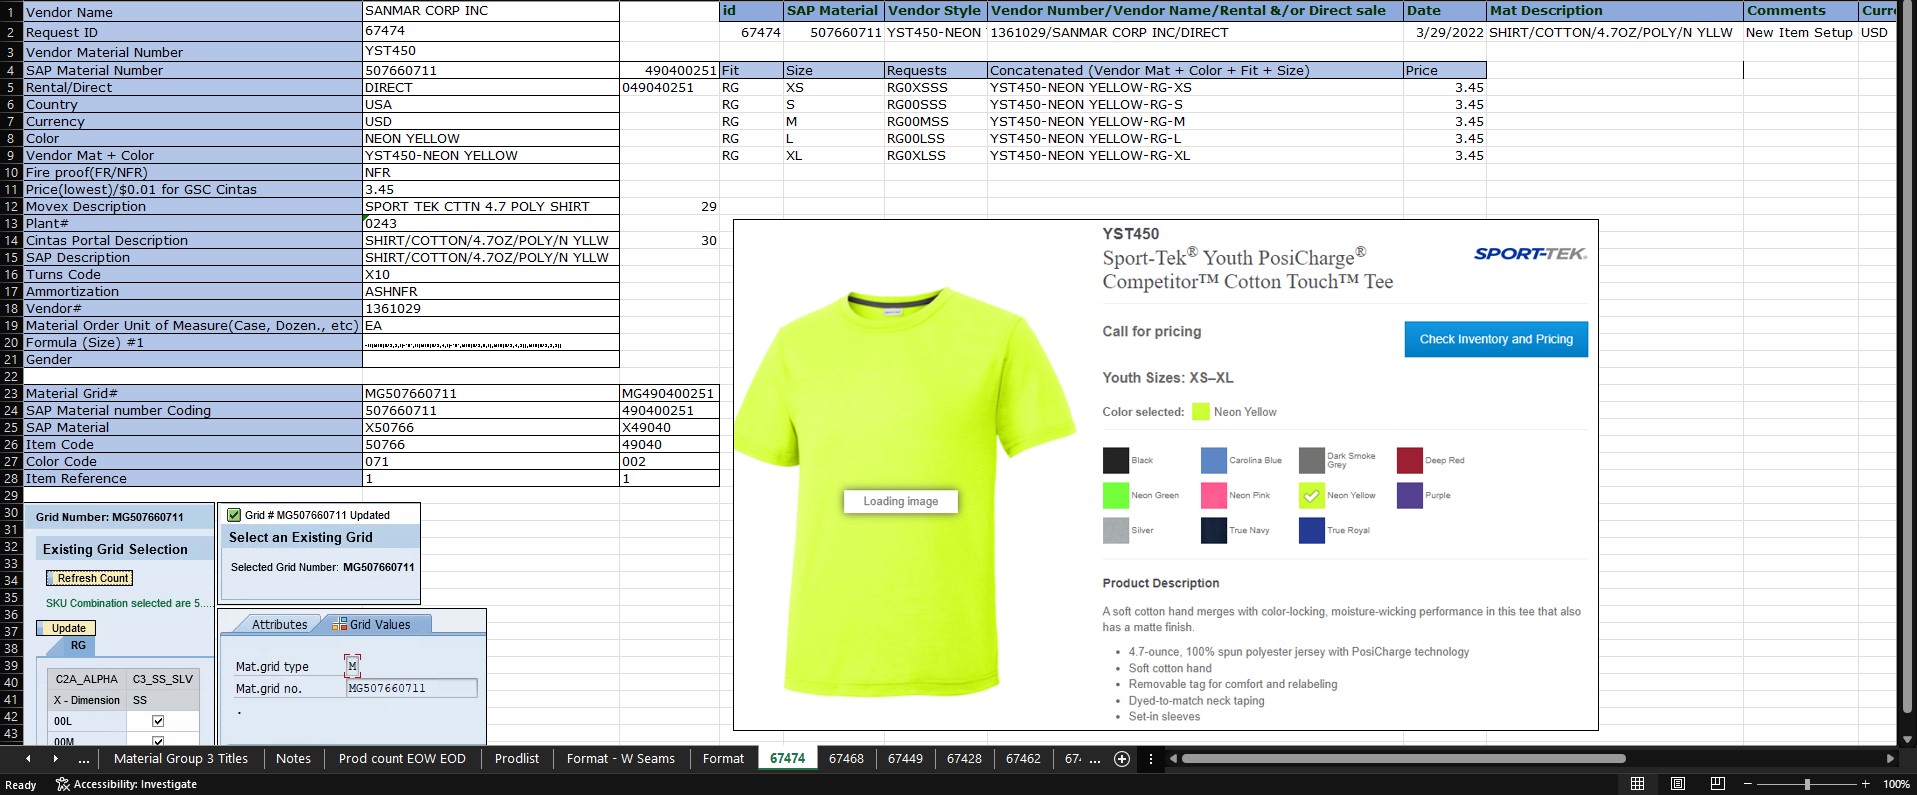Viewport: 1917px width, 795px height.
Task: Open the 67468 sheet tab
Action: [x=846, y=759]
